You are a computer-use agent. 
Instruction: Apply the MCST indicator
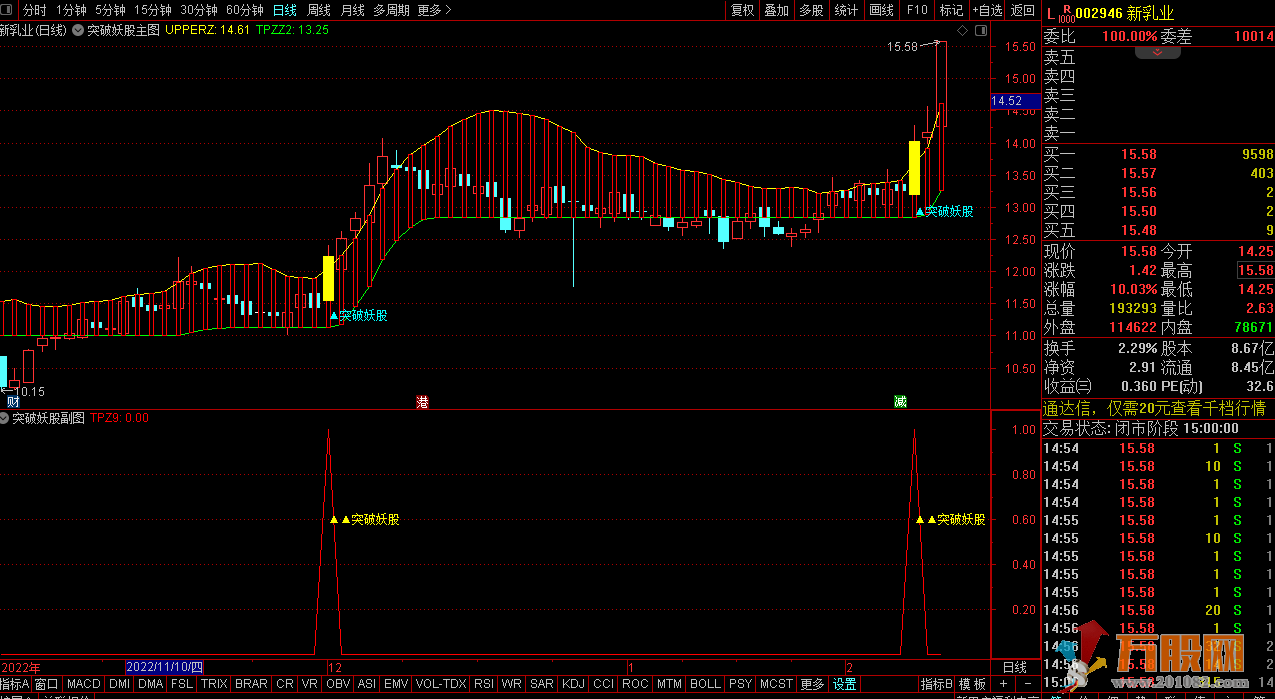[776, 684]
